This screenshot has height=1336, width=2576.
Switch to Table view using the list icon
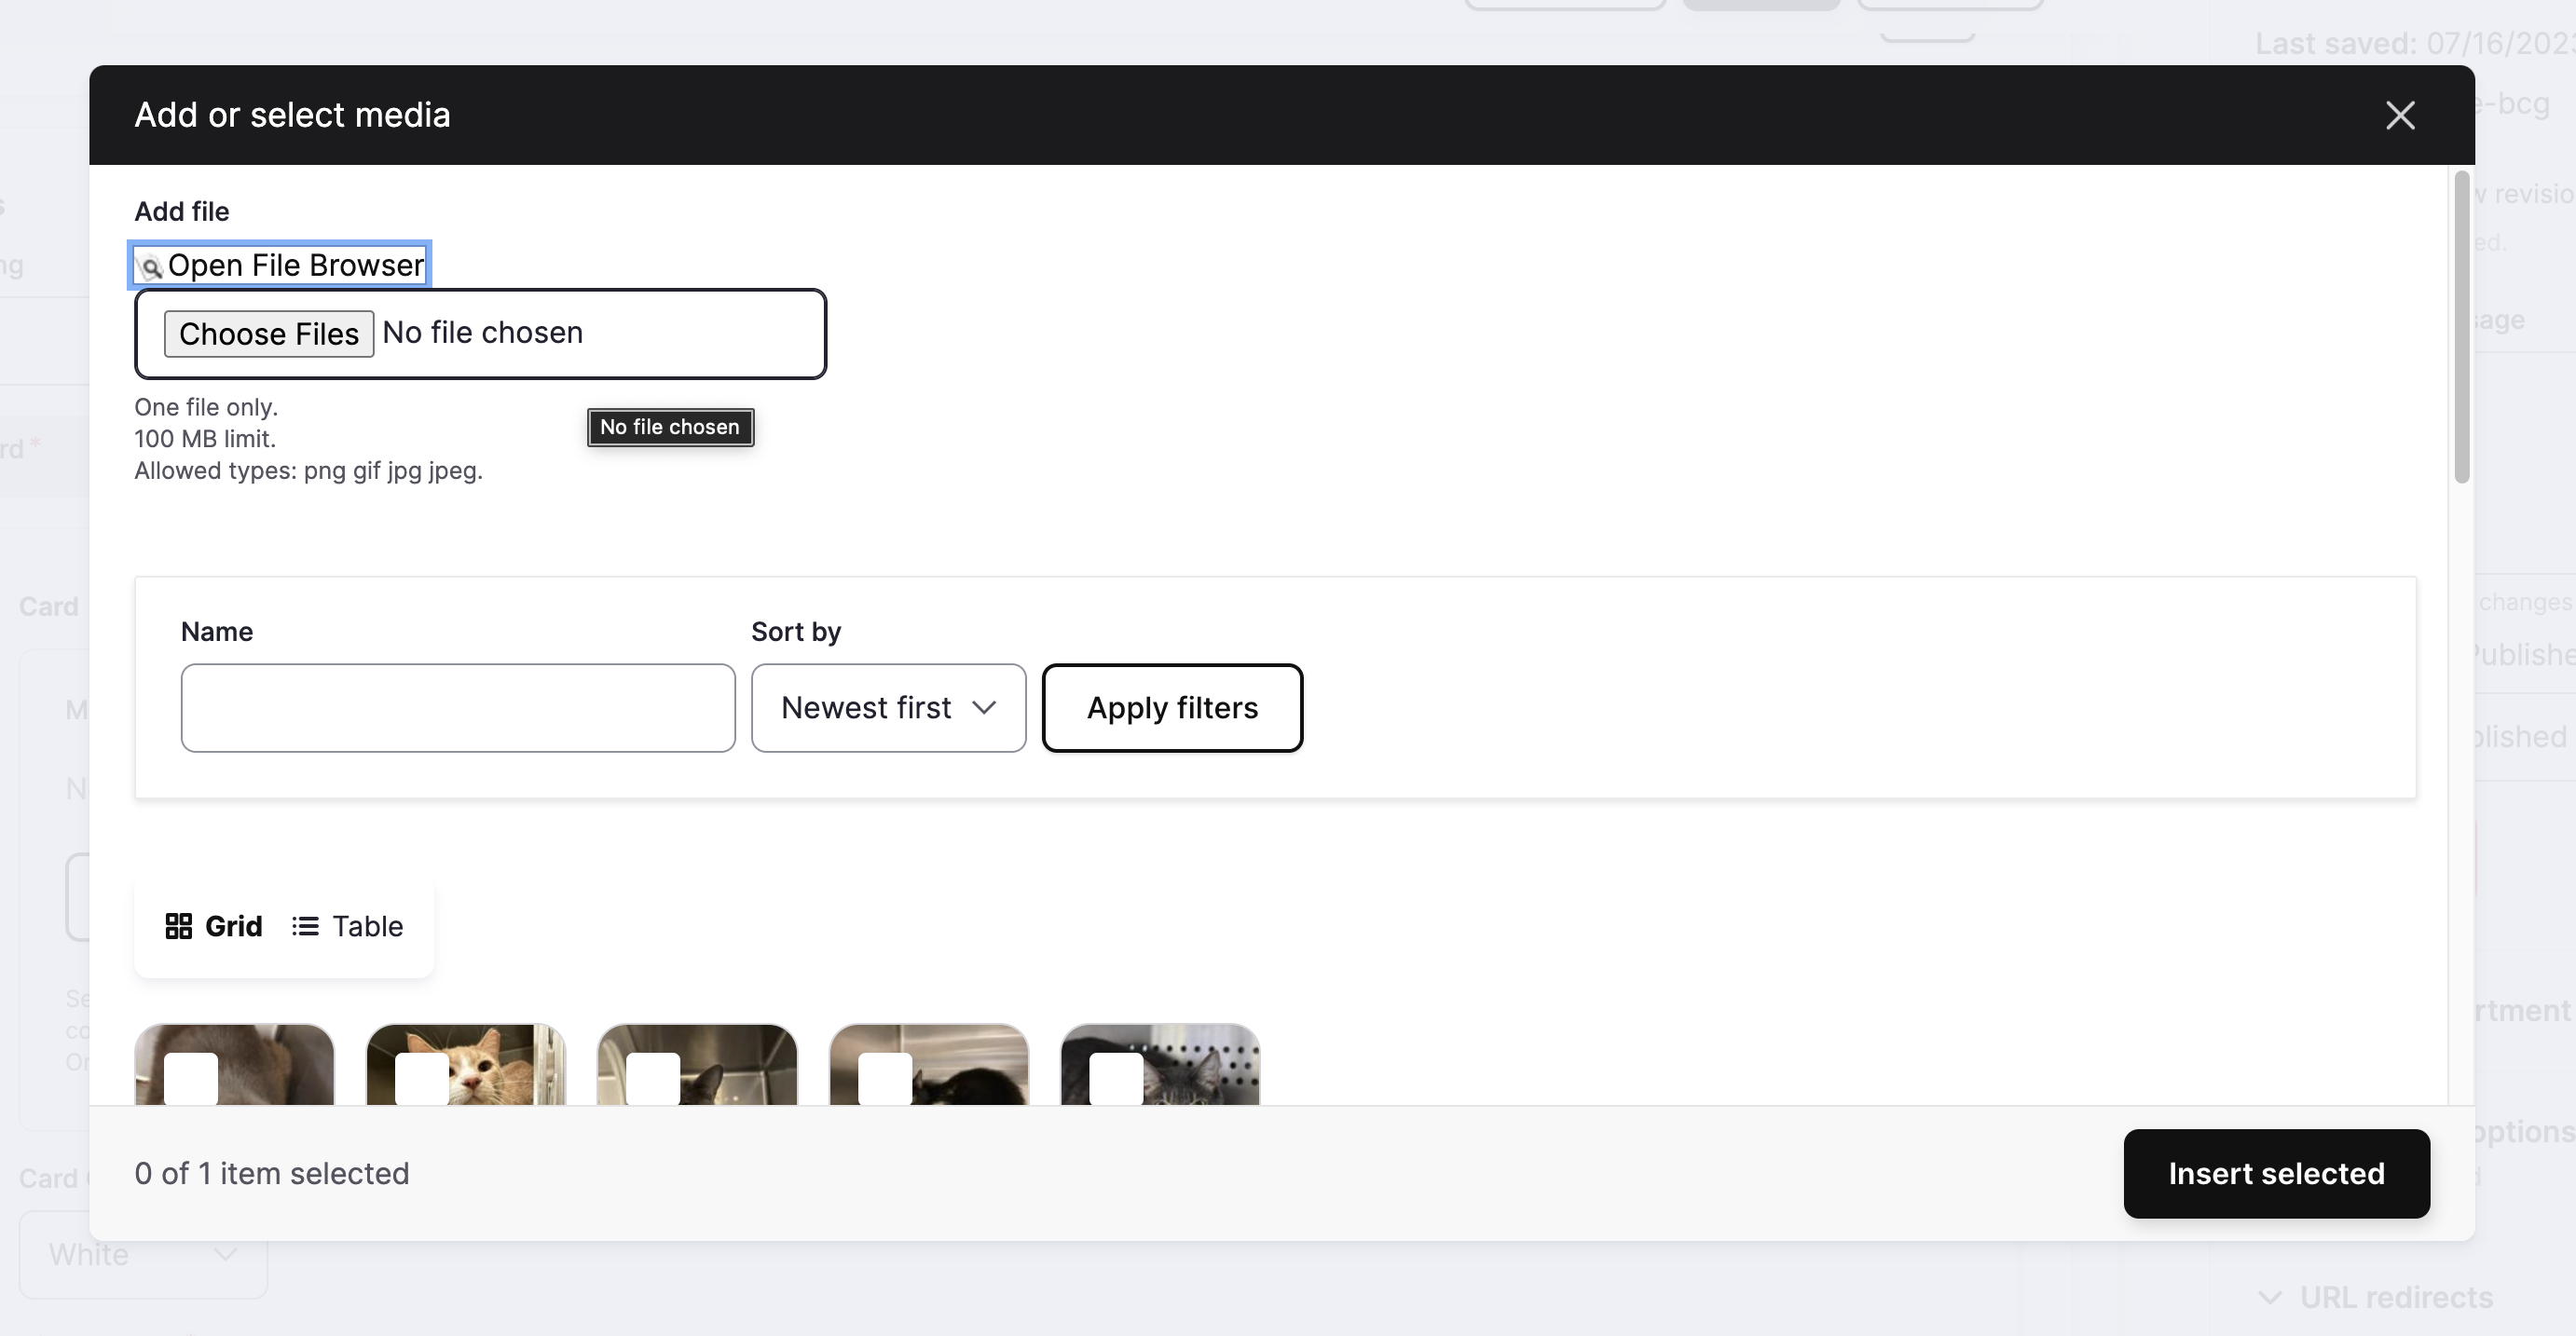pos(305,926)
